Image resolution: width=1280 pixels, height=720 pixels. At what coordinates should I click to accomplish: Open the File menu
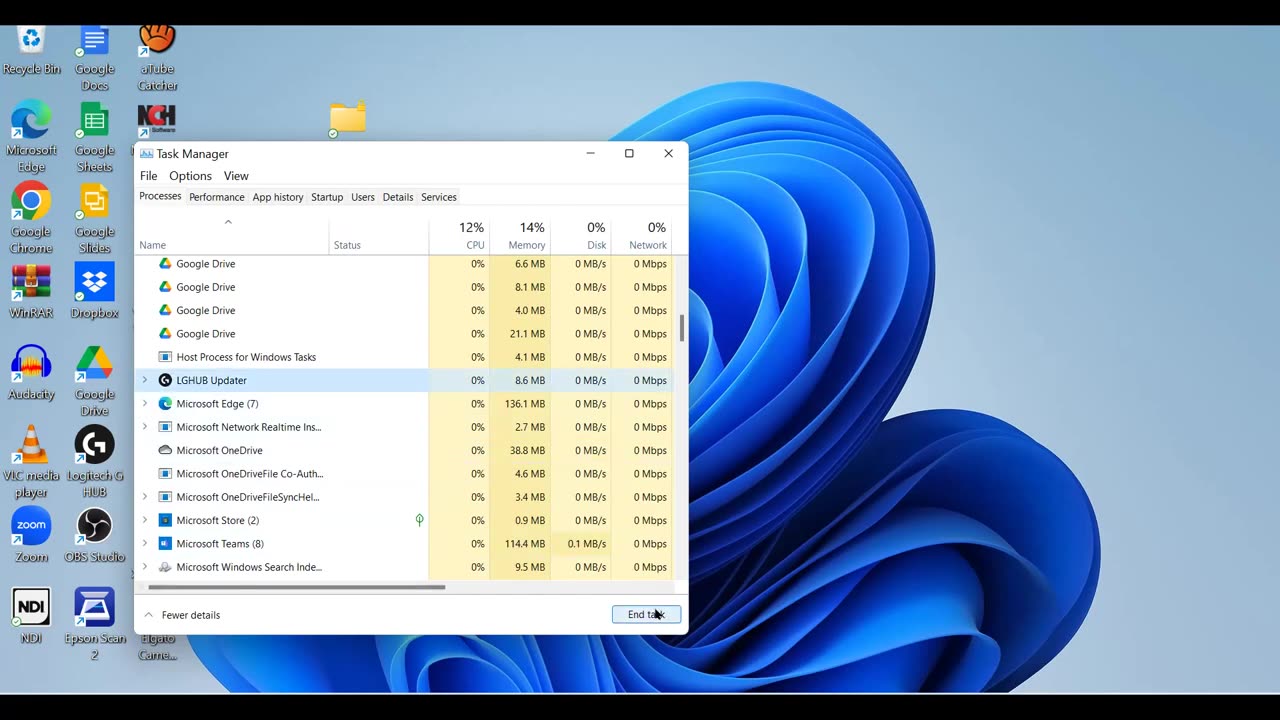click(148, 176)
